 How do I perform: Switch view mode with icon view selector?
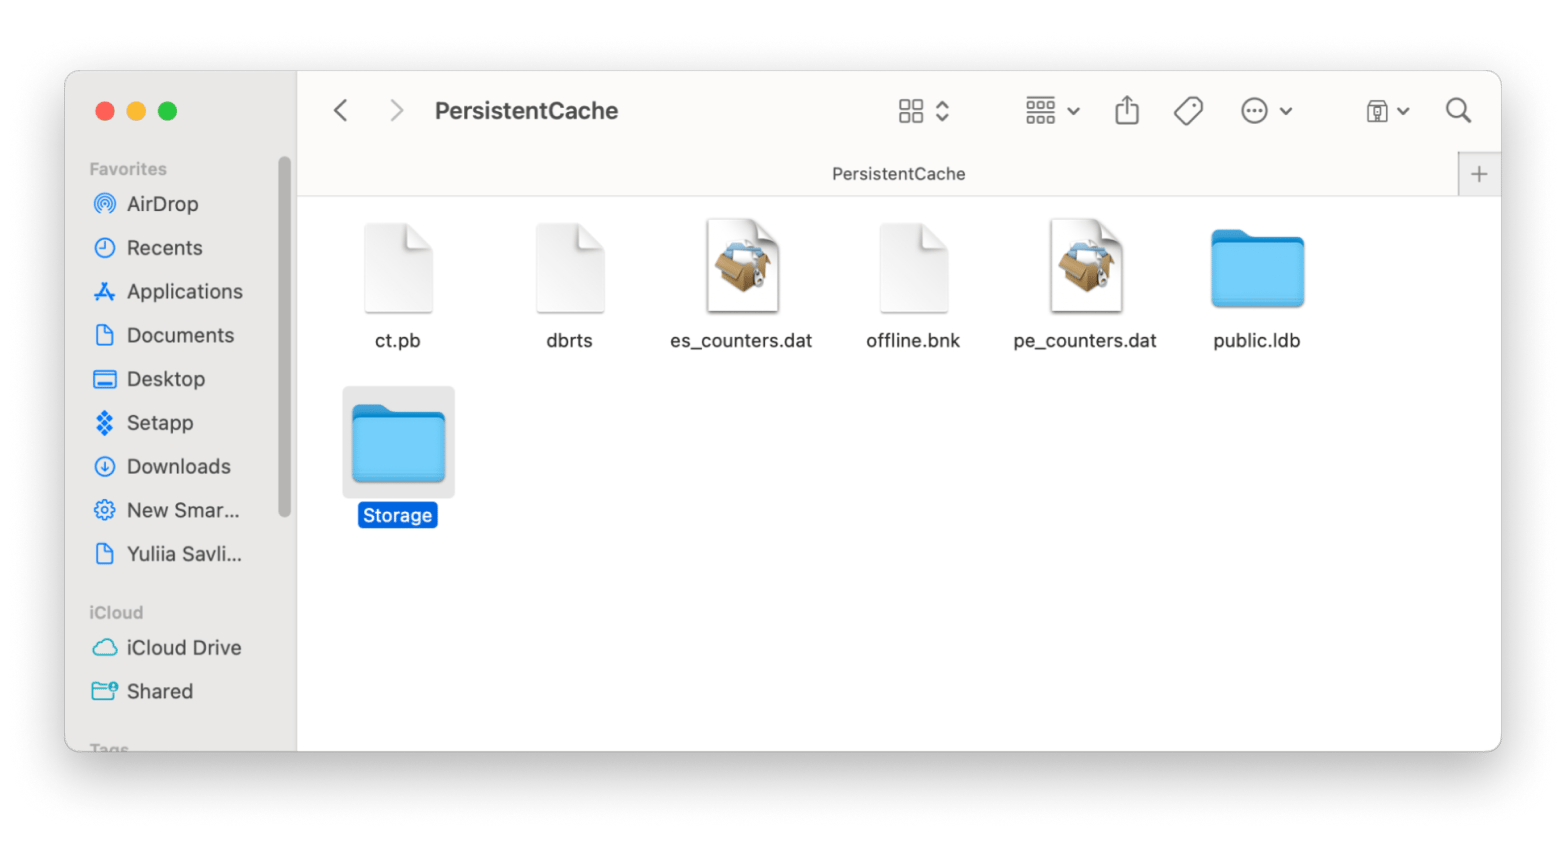pyautogui.click(x=923, y=111)
